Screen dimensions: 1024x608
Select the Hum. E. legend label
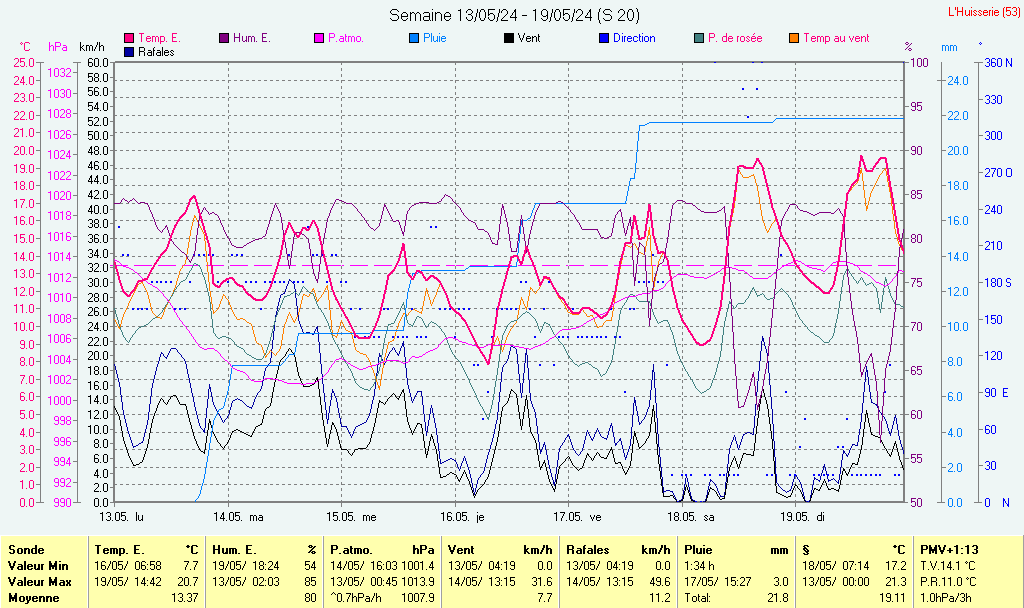(x=251, y=39)
